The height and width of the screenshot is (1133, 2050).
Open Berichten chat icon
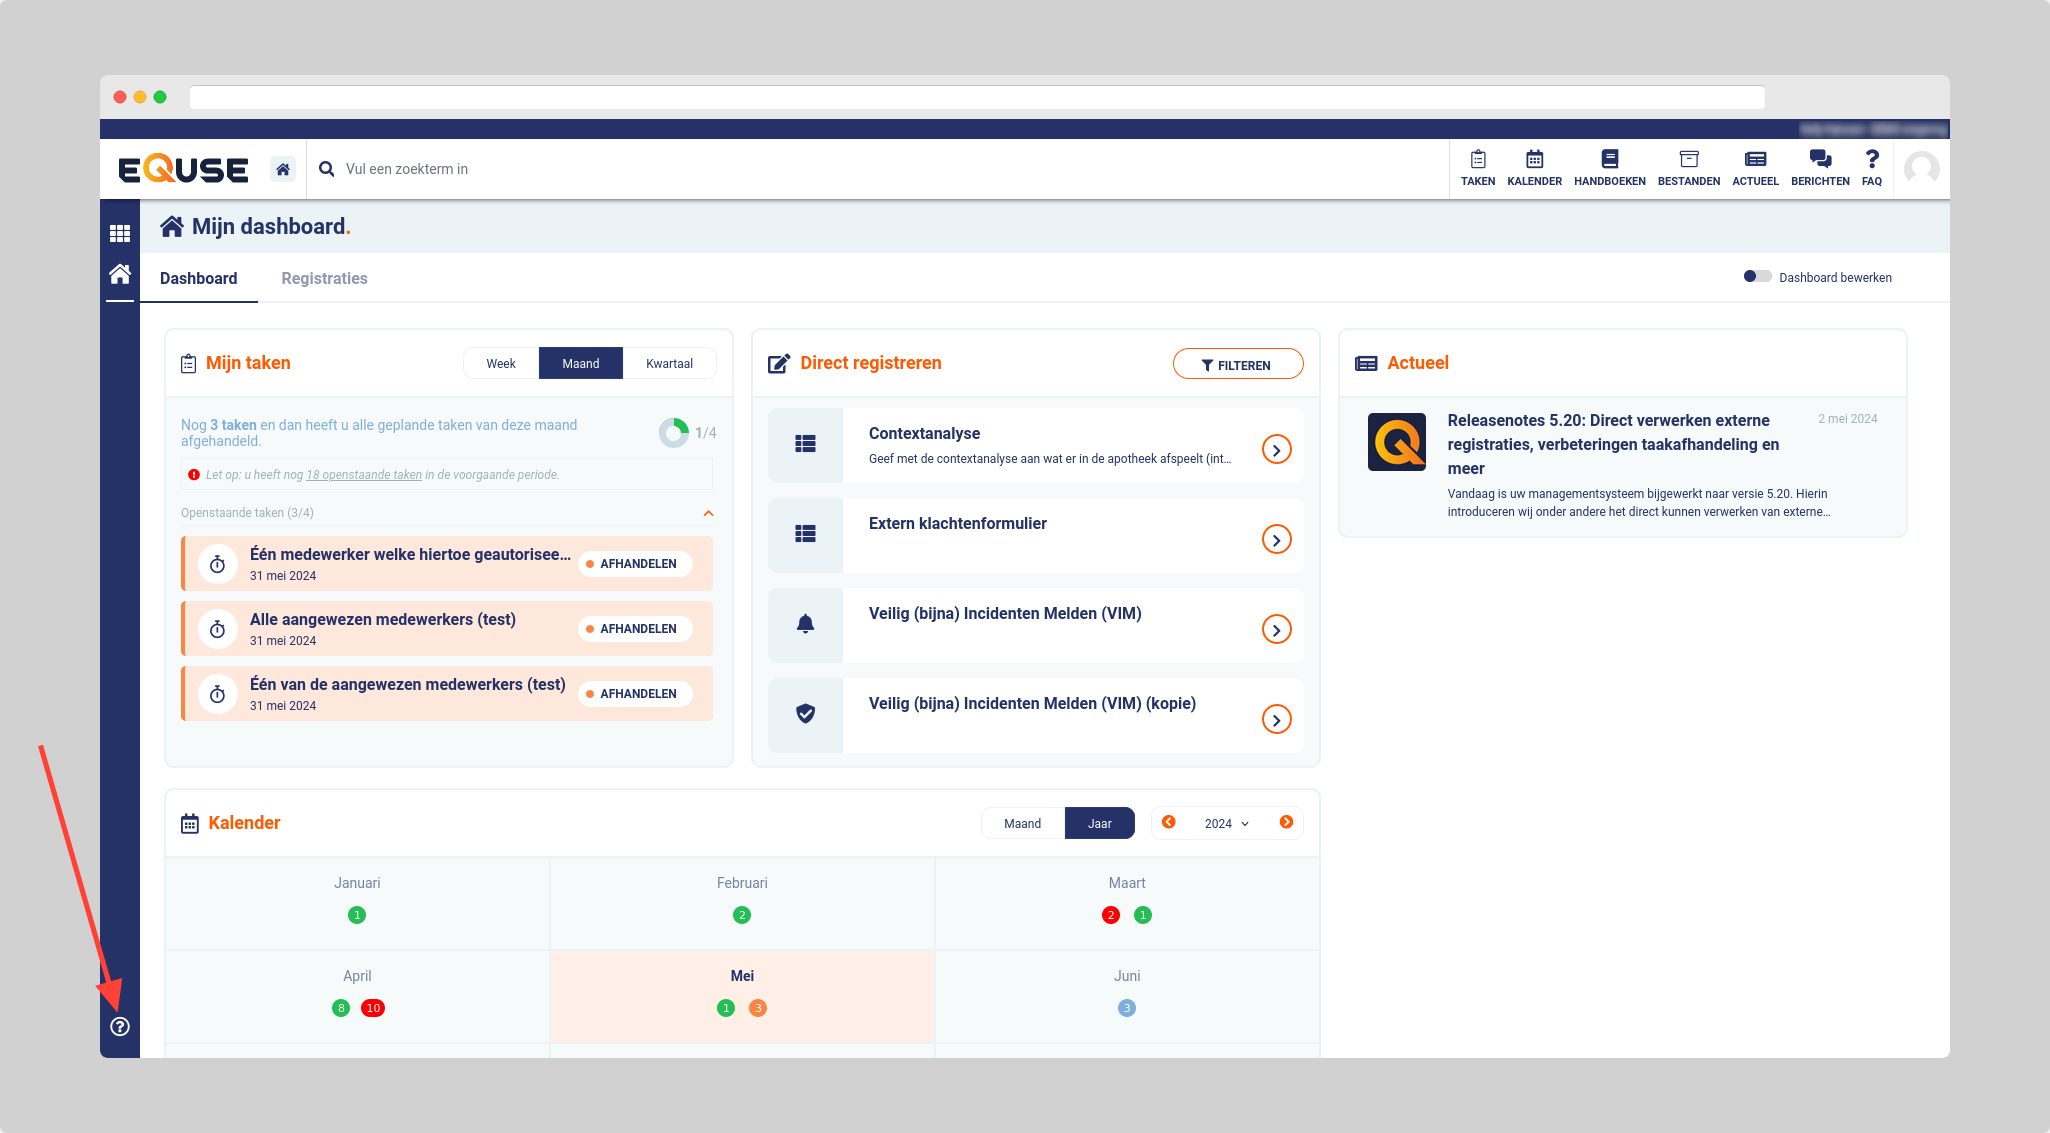tap(1819, 167)
